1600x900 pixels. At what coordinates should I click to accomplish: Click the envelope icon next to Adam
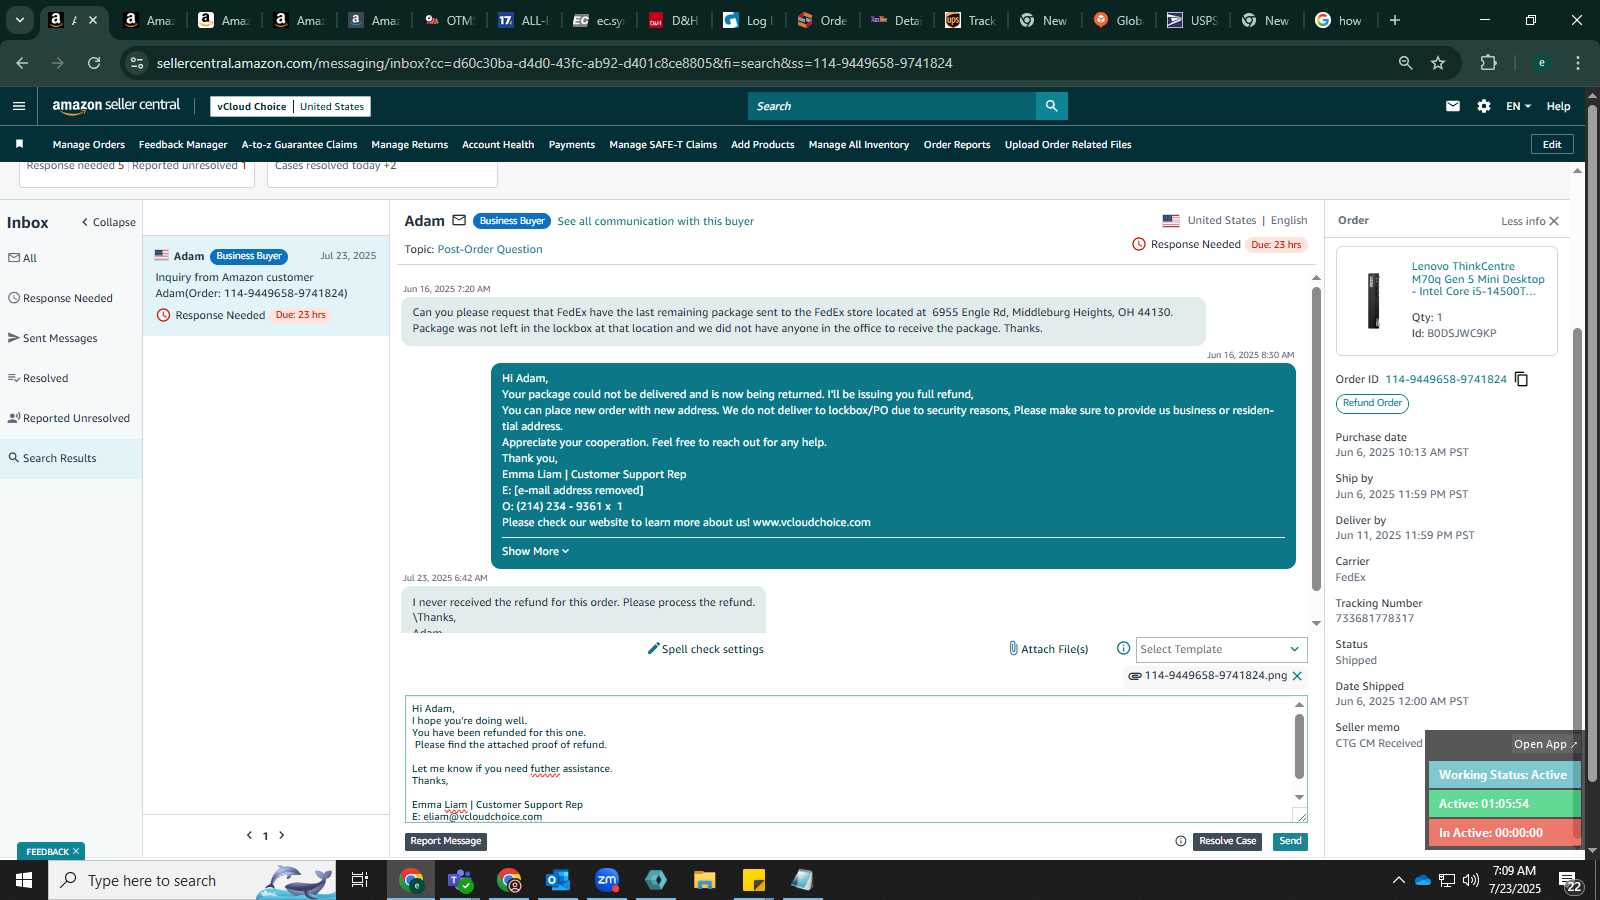coord(459,221)
